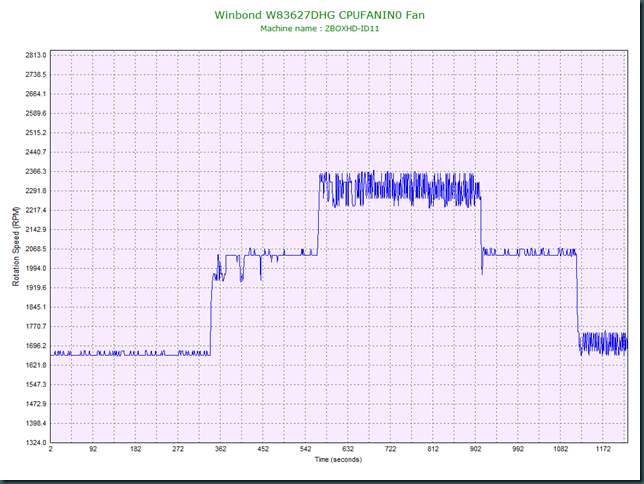Click the 2142.9 y-axis value
The image size is (644, 484).
36,229
